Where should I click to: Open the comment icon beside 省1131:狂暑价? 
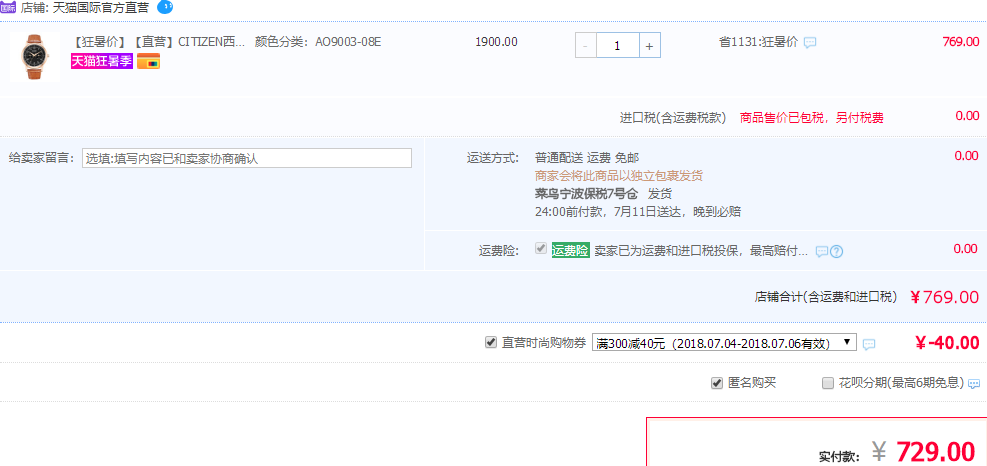(810, 43)
